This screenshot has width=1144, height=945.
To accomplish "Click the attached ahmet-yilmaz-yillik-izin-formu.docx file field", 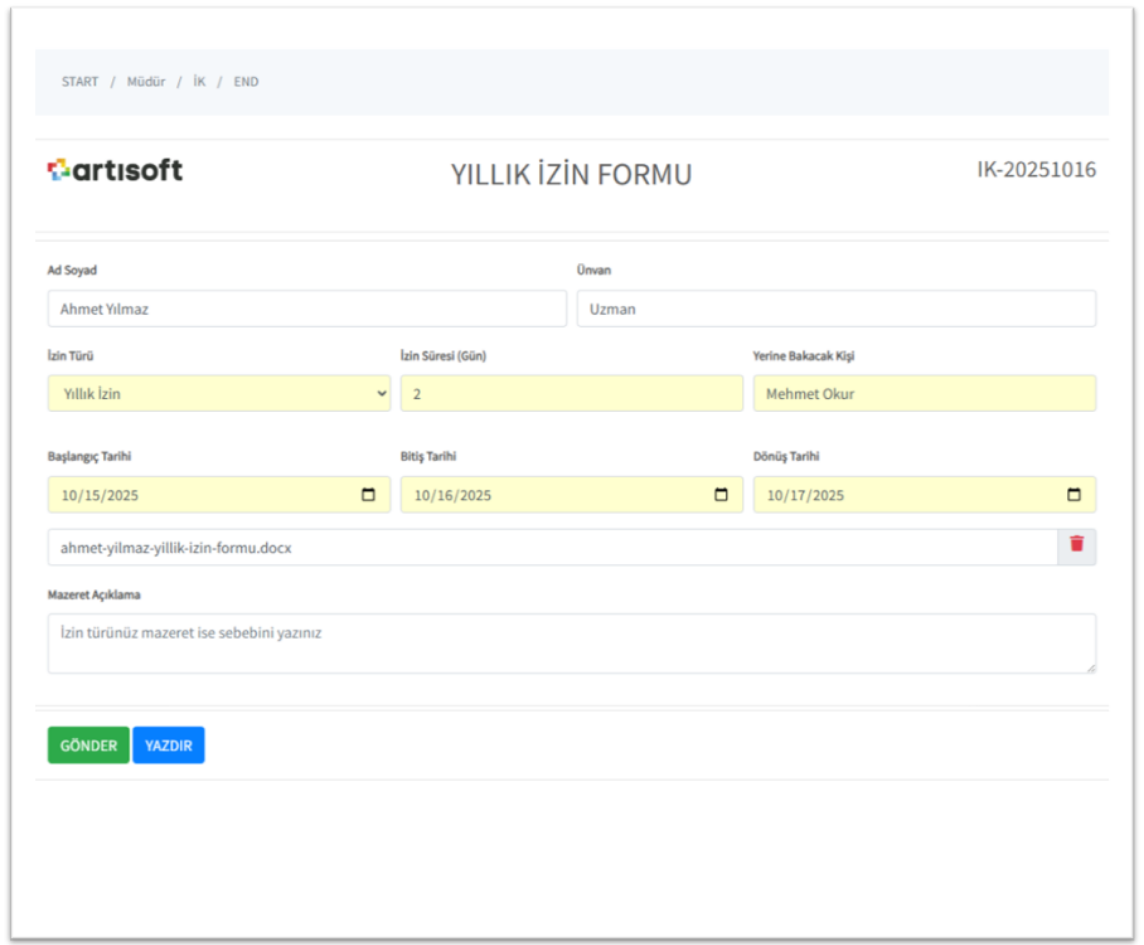I will (551, 548).
